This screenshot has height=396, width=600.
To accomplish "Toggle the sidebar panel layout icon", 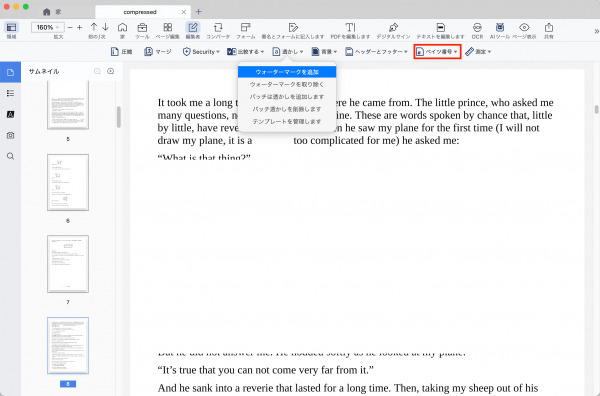I will coord(11,27).
